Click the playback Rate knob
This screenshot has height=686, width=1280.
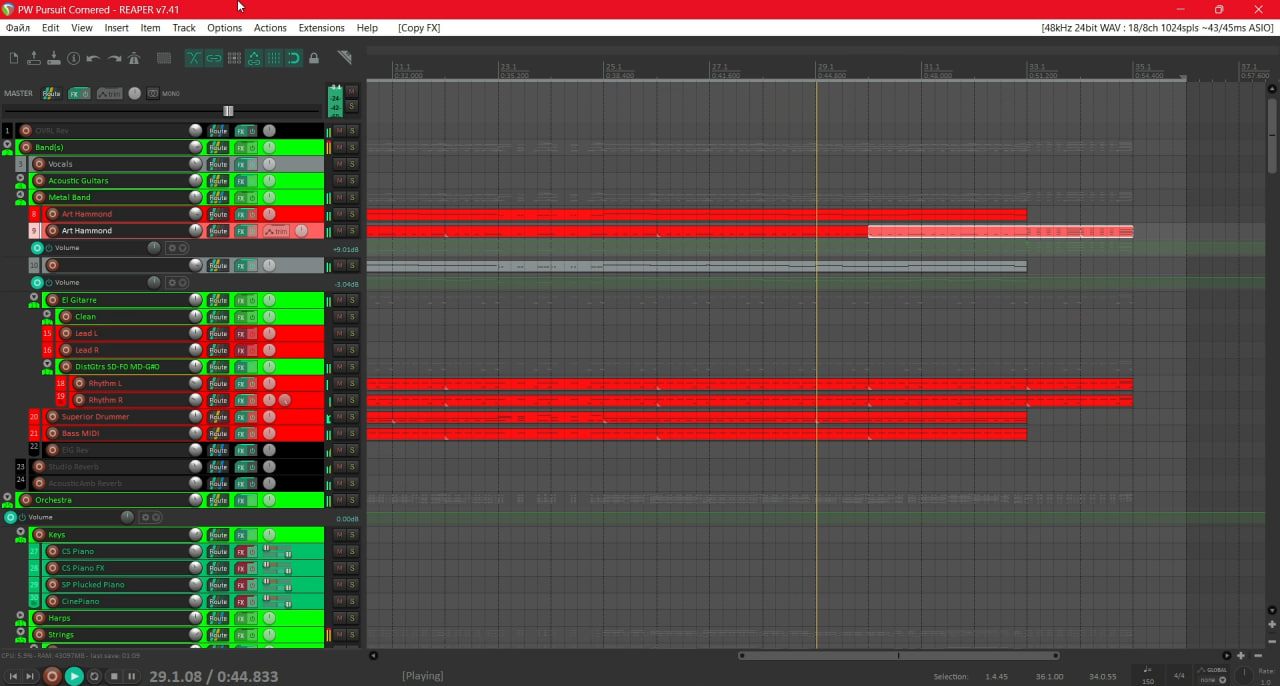(1243, 675)
